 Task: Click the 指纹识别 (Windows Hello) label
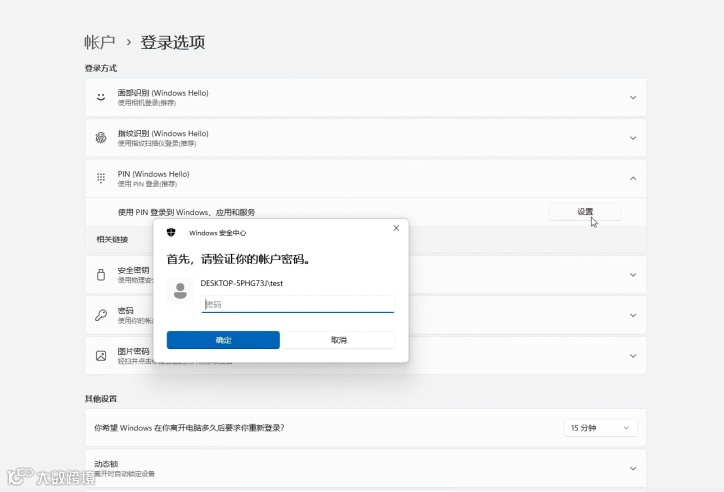163,133
